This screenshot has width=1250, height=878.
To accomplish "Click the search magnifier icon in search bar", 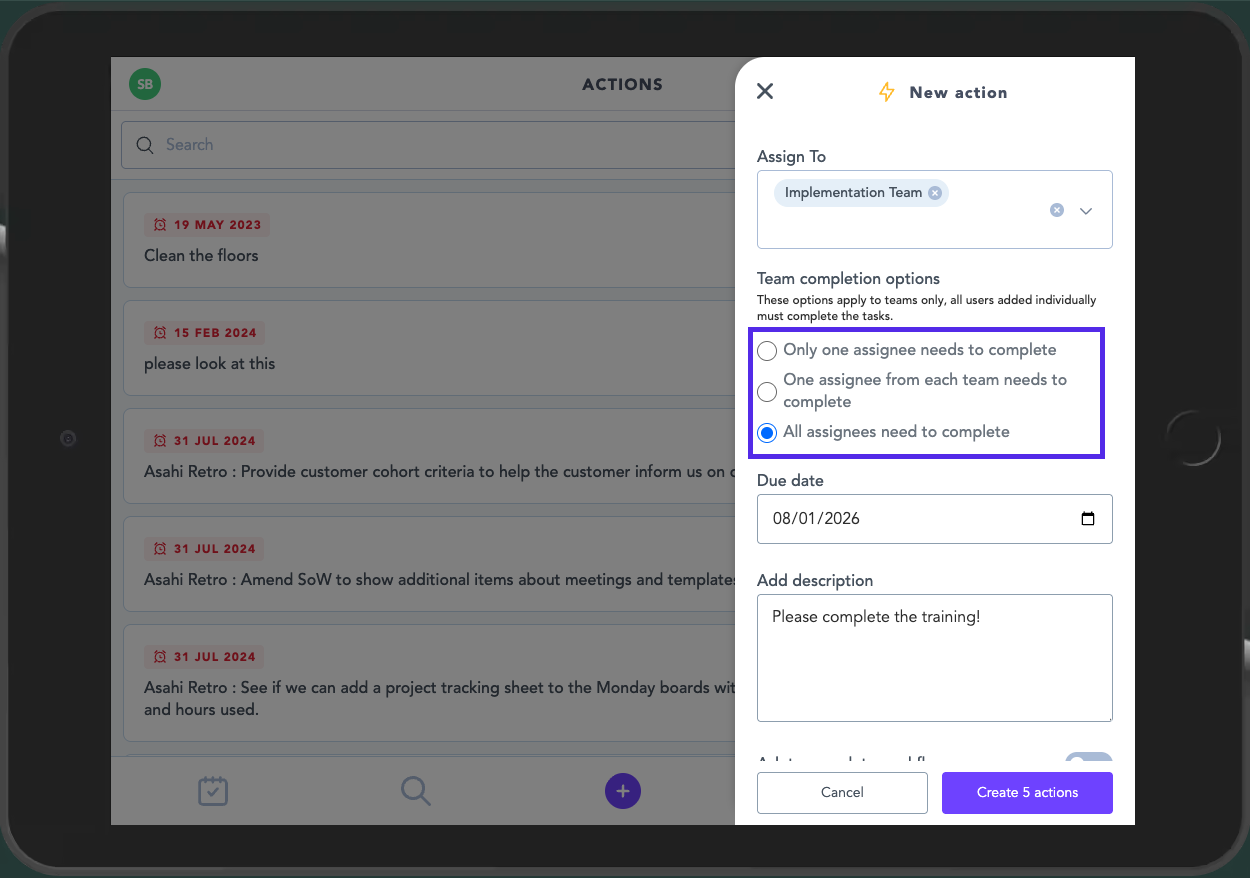I will 145,145.
